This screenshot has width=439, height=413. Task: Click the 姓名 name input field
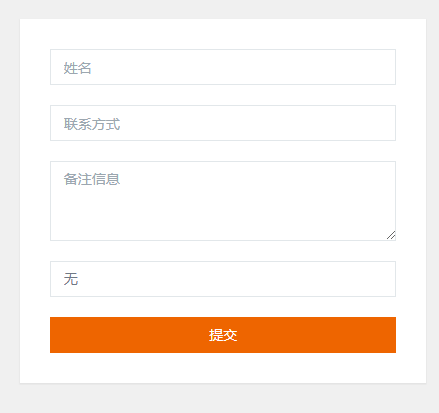coord(223,67)
